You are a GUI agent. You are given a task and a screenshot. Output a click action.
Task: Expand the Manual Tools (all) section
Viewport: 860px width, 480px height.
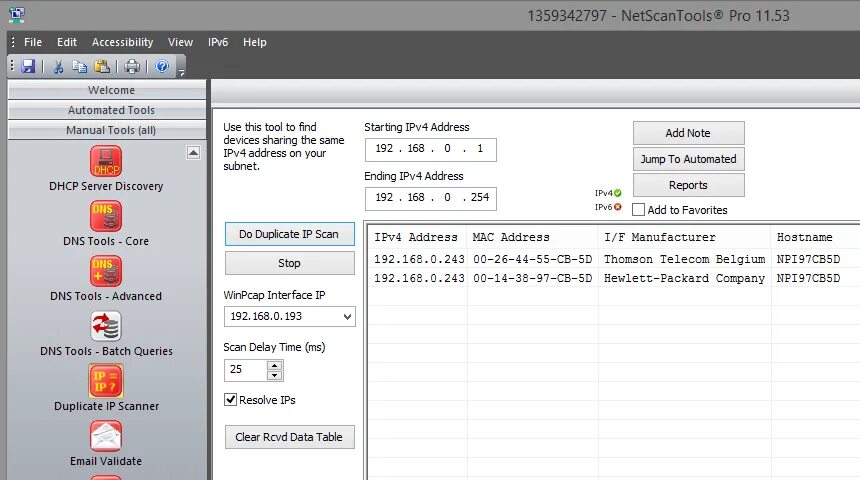[108, 130]
